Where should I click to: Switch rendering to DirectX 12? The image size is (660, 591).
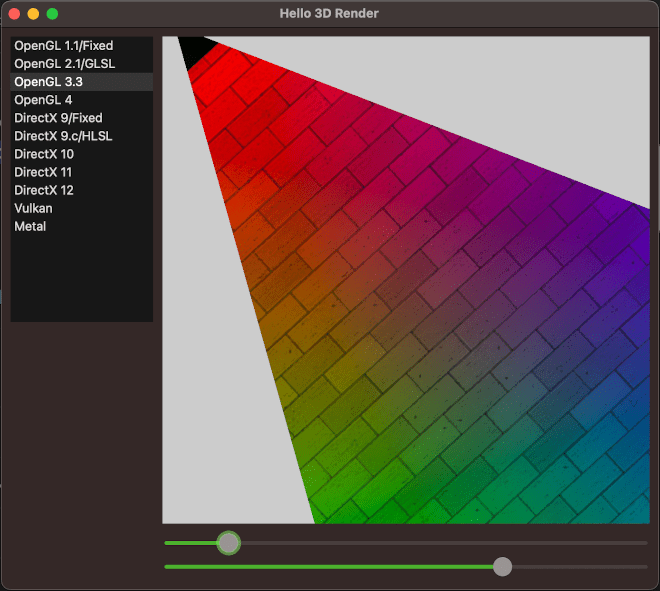[x=44, y=190]
